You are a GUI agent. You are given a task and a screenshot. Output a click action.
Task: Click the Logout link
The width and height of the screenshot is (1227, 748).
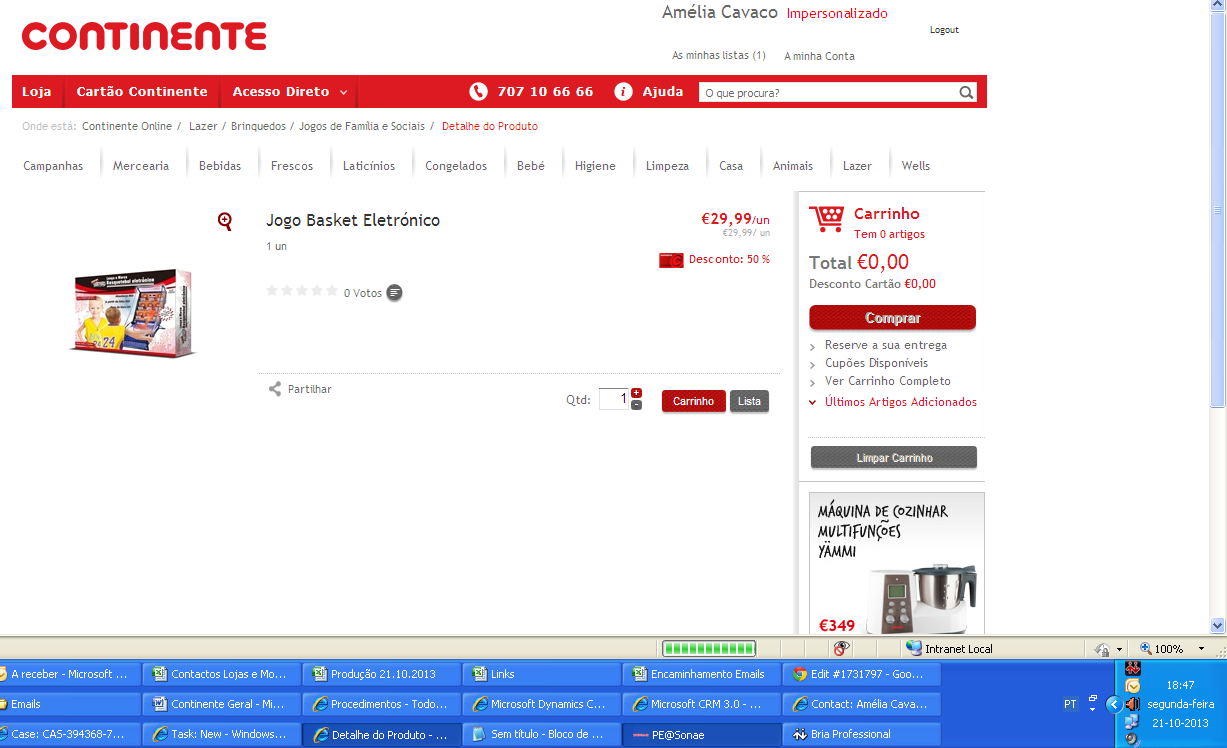944,30
